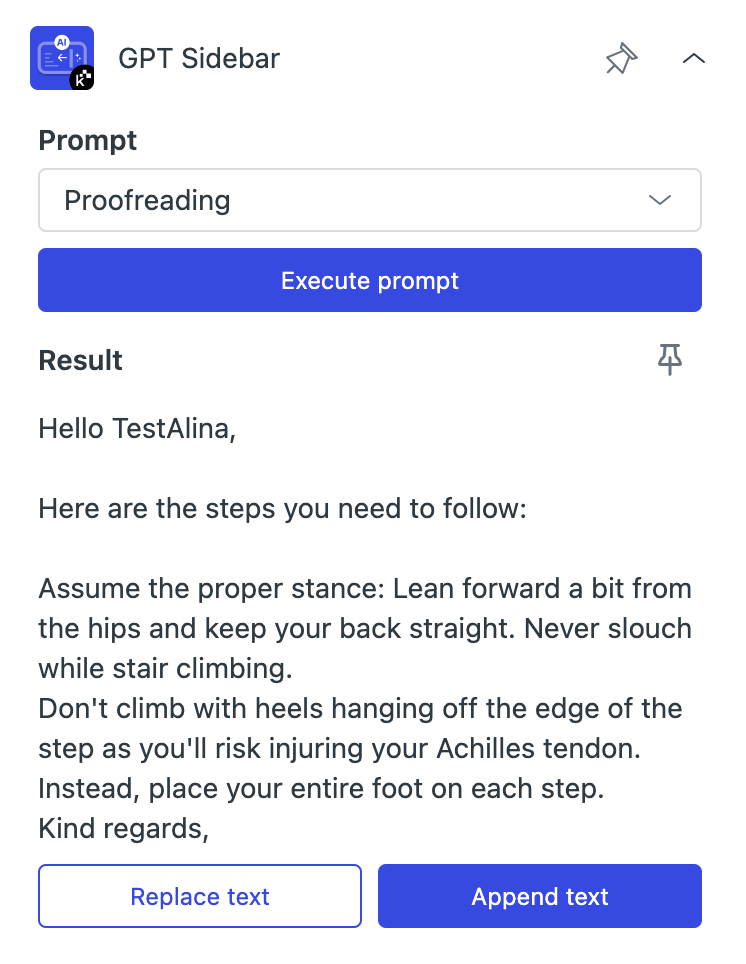Click the 'Here are the steps' sentence
The image size is (746, 964).
tap(282, 508)
